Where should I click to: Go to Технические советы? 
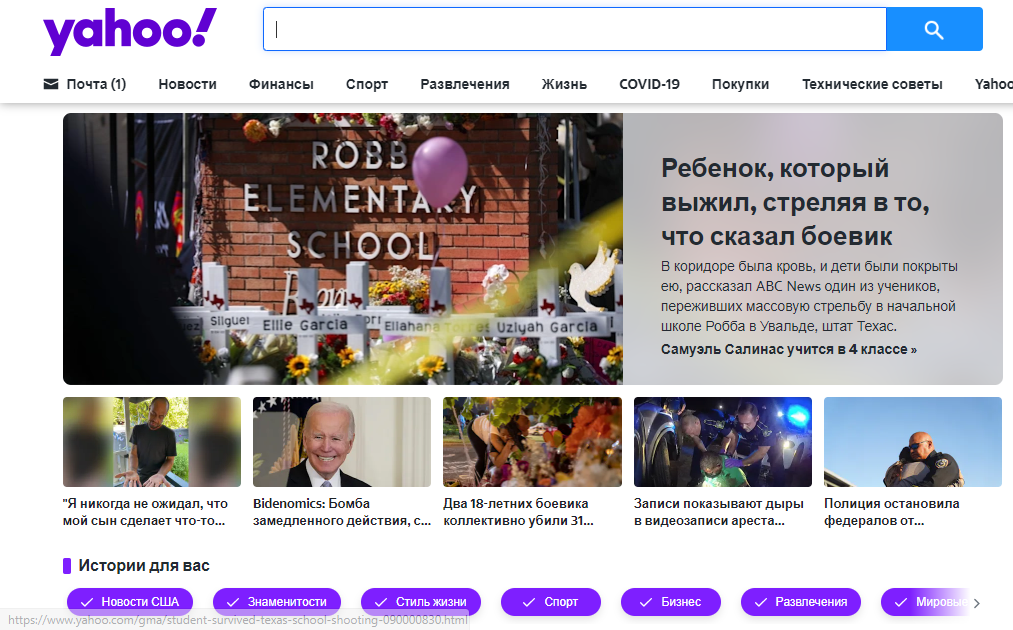[872, 84]
